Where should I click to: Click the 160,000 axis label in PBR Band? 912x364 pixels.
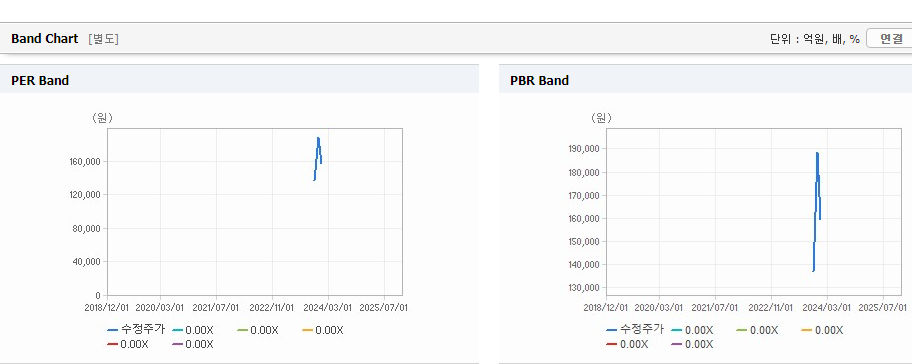click(585, 219)
